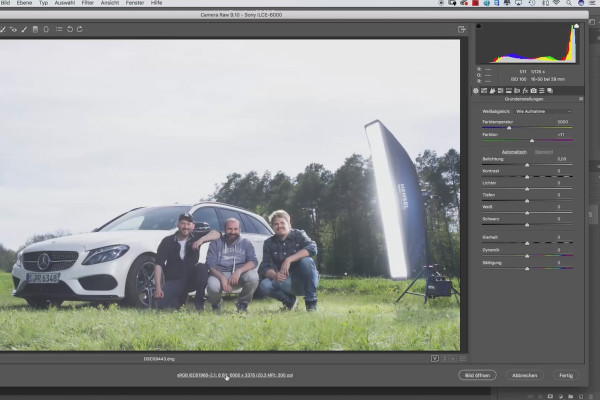Click the Farbtemperatur slider handle
The image size is (600, 400).
click(x=509, y=128)
